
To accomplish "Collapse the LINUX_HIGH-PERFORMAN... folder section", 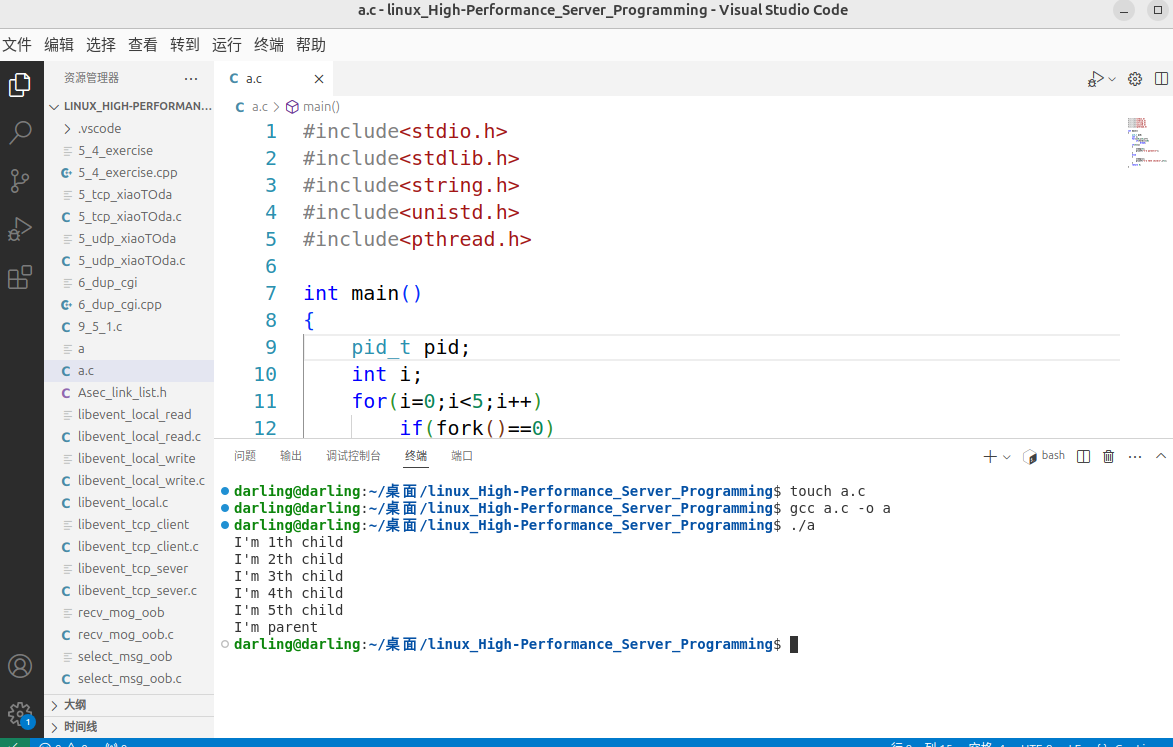I will point(129,106).
